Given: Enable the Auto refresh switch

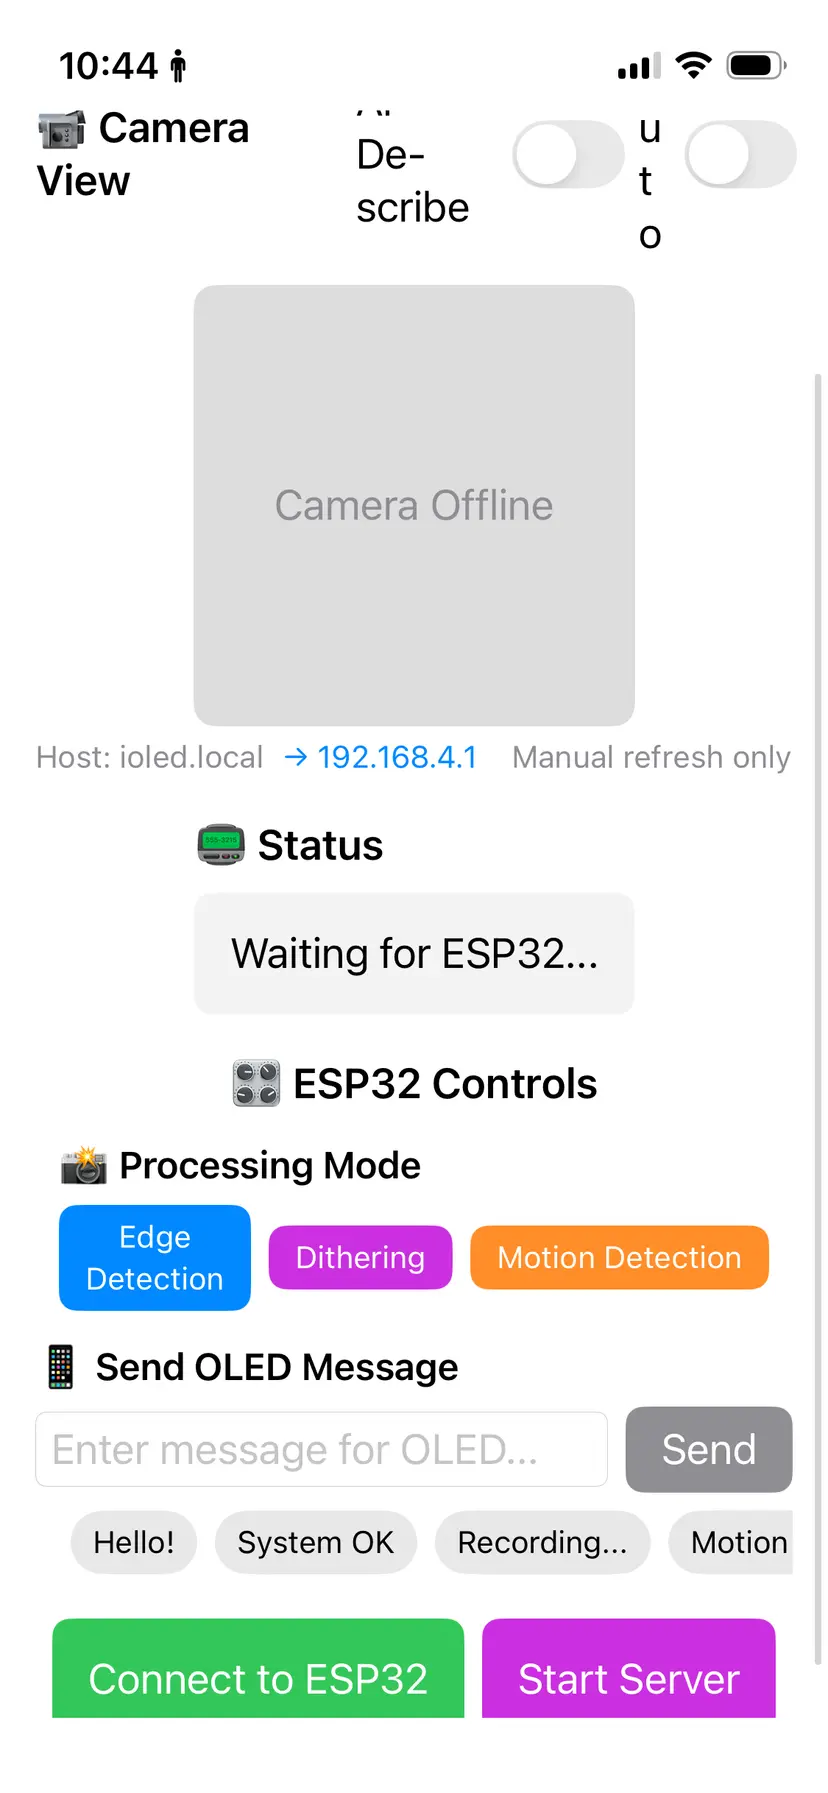Looking at the screenshot, I should [740, 155].
